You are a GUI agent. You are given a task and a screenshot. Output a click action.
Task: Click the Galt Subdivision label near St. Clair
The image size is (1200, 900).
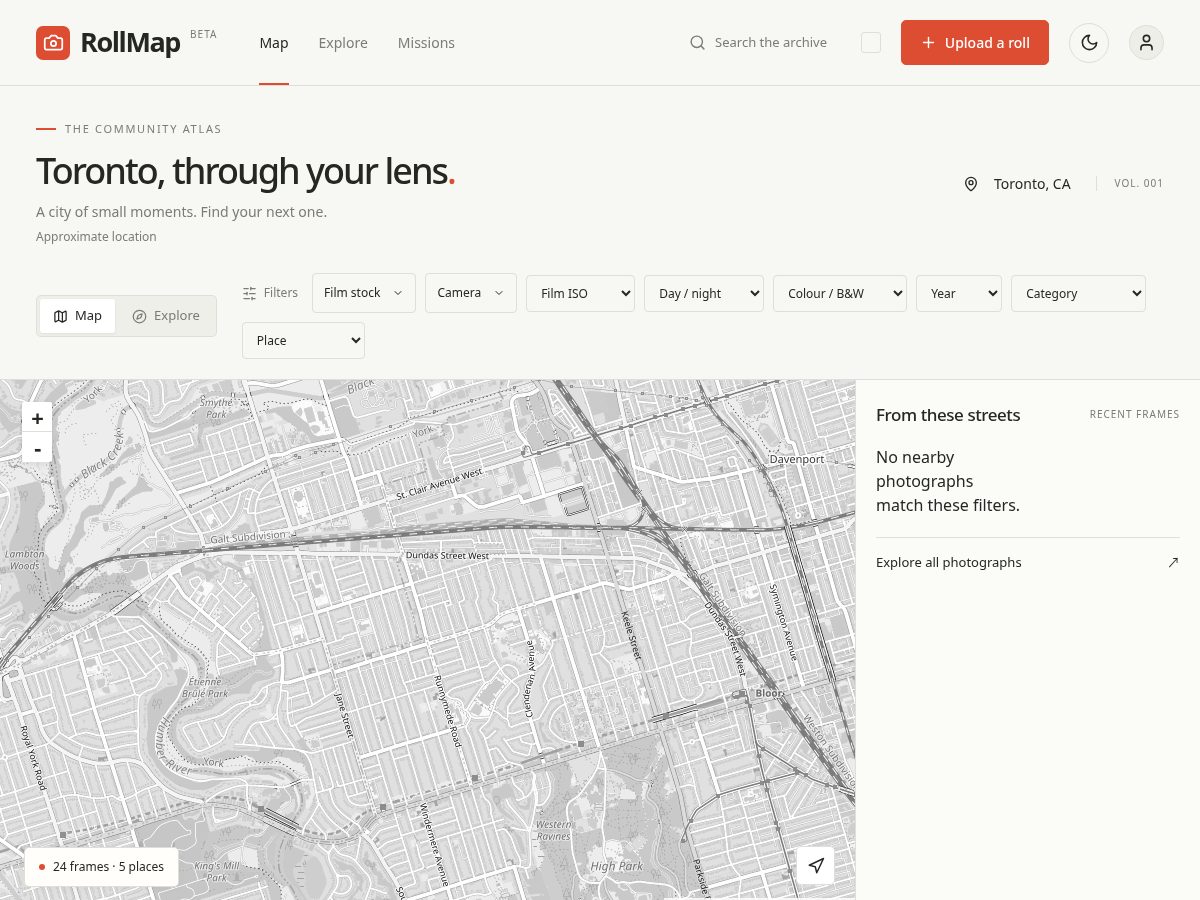[248, 538]
